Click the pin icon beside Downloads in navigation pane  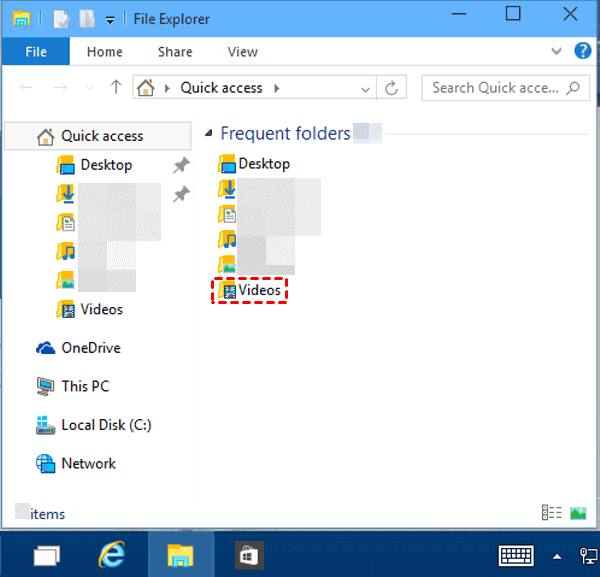click(x=181, y=194)
